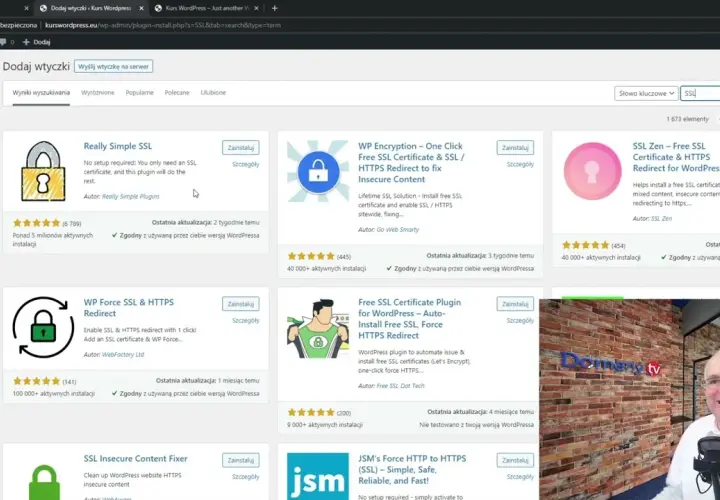The height and width of the screenshot is (500, 720).
Task: Open the Really Simple SSL padlock icon
Action: point(43,171)
